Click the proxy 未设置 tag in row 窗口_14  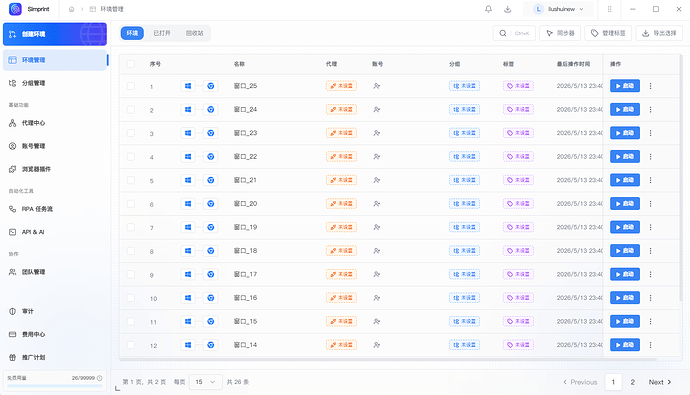point(341,345)
